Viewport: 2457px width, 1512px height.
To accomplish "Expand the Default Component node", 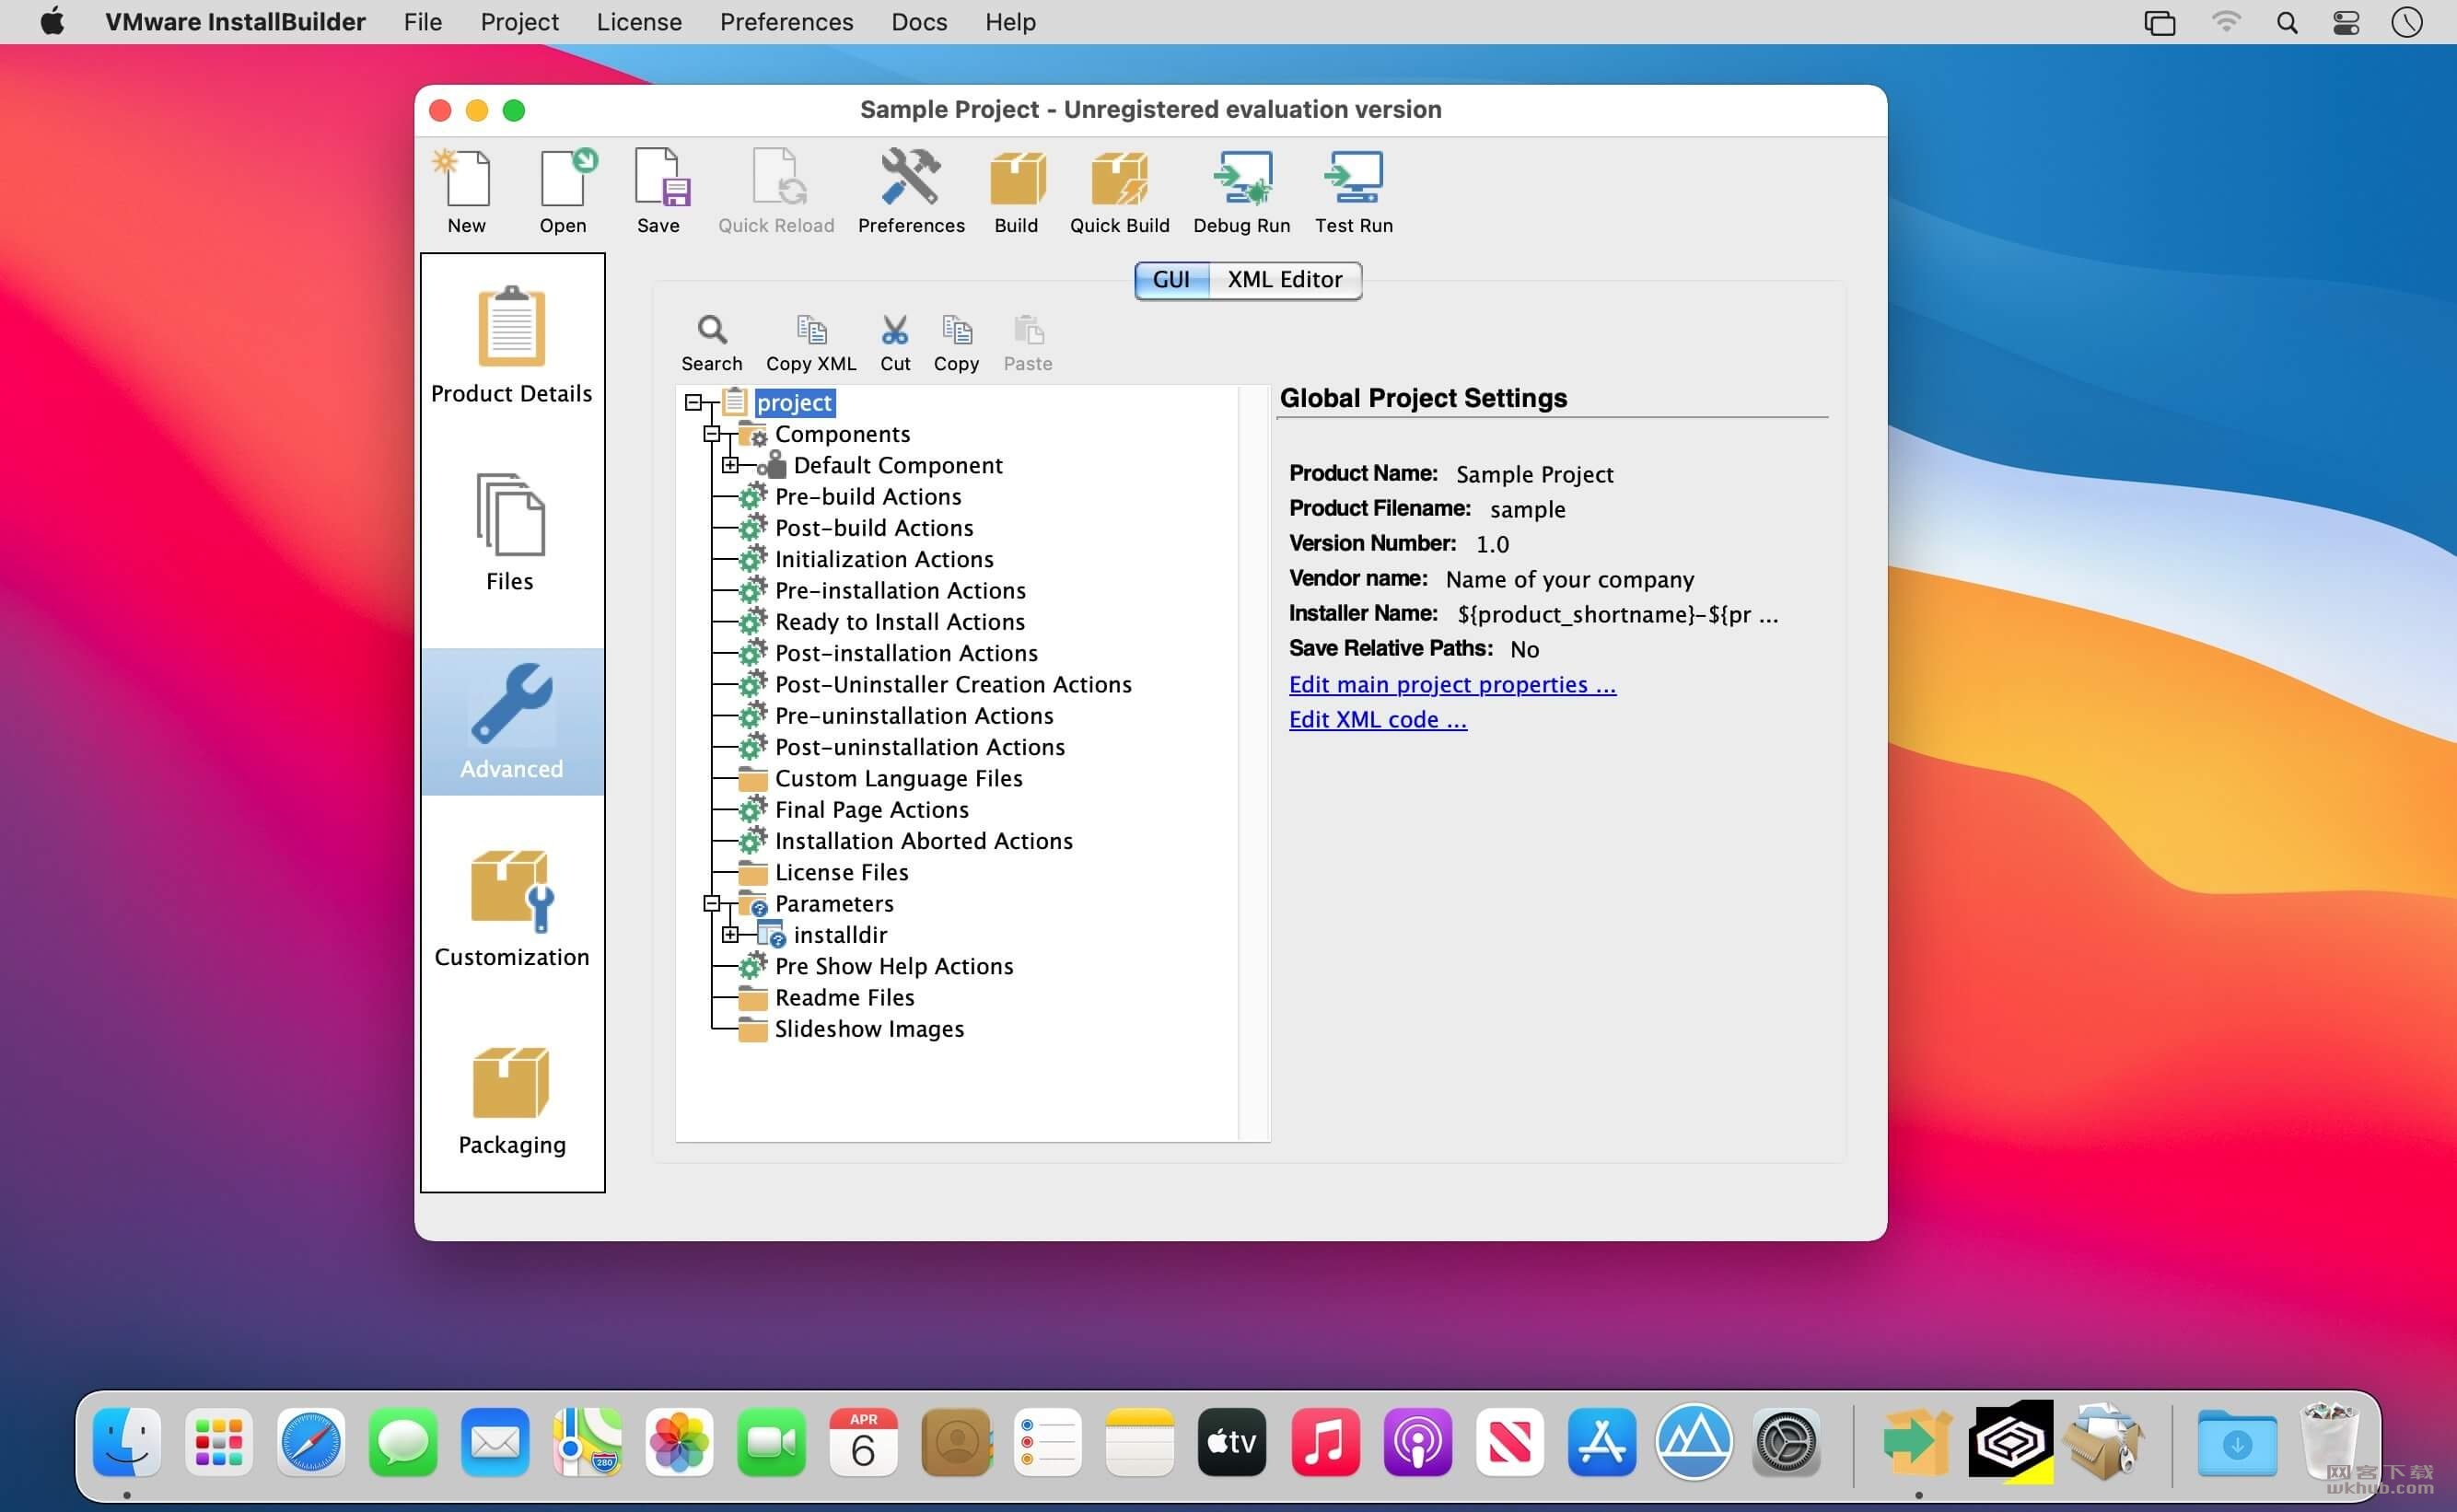I will (731, 465).
